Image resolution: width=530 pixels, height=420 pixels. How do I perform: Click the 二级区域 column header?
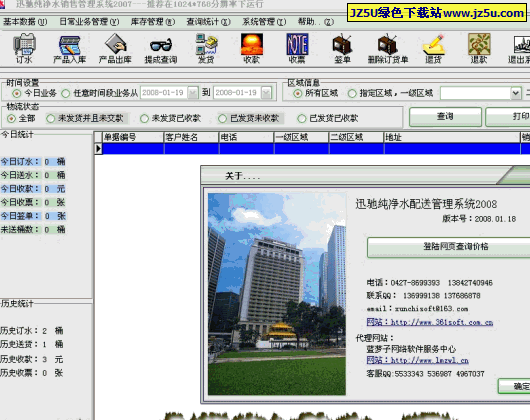coord(357,137)
